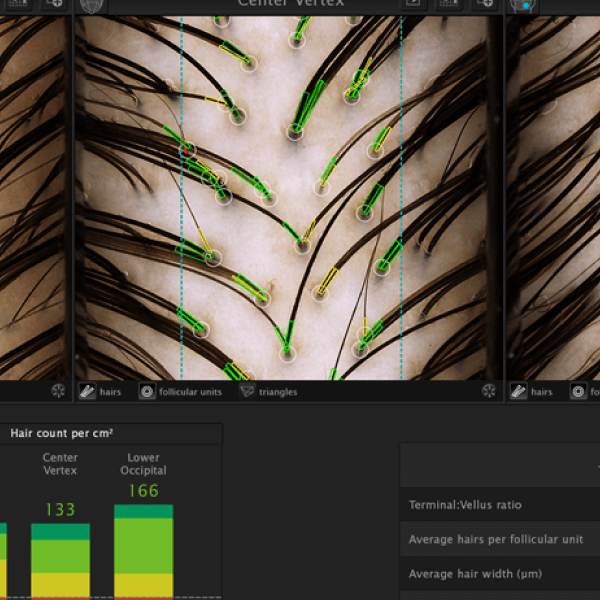Select the Center Vertex column label in chart
The image size is (600, 600).
(x=60, y=464)
